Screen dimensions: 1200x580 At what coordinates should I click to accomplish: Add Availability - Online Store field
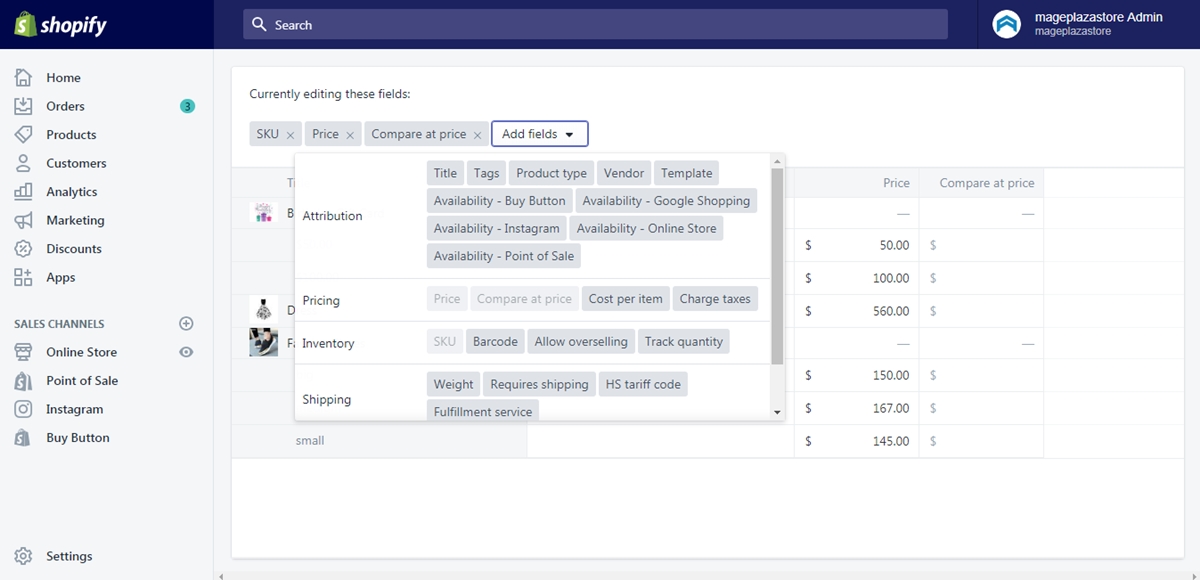pyautogui.click(x=646, y=228)
